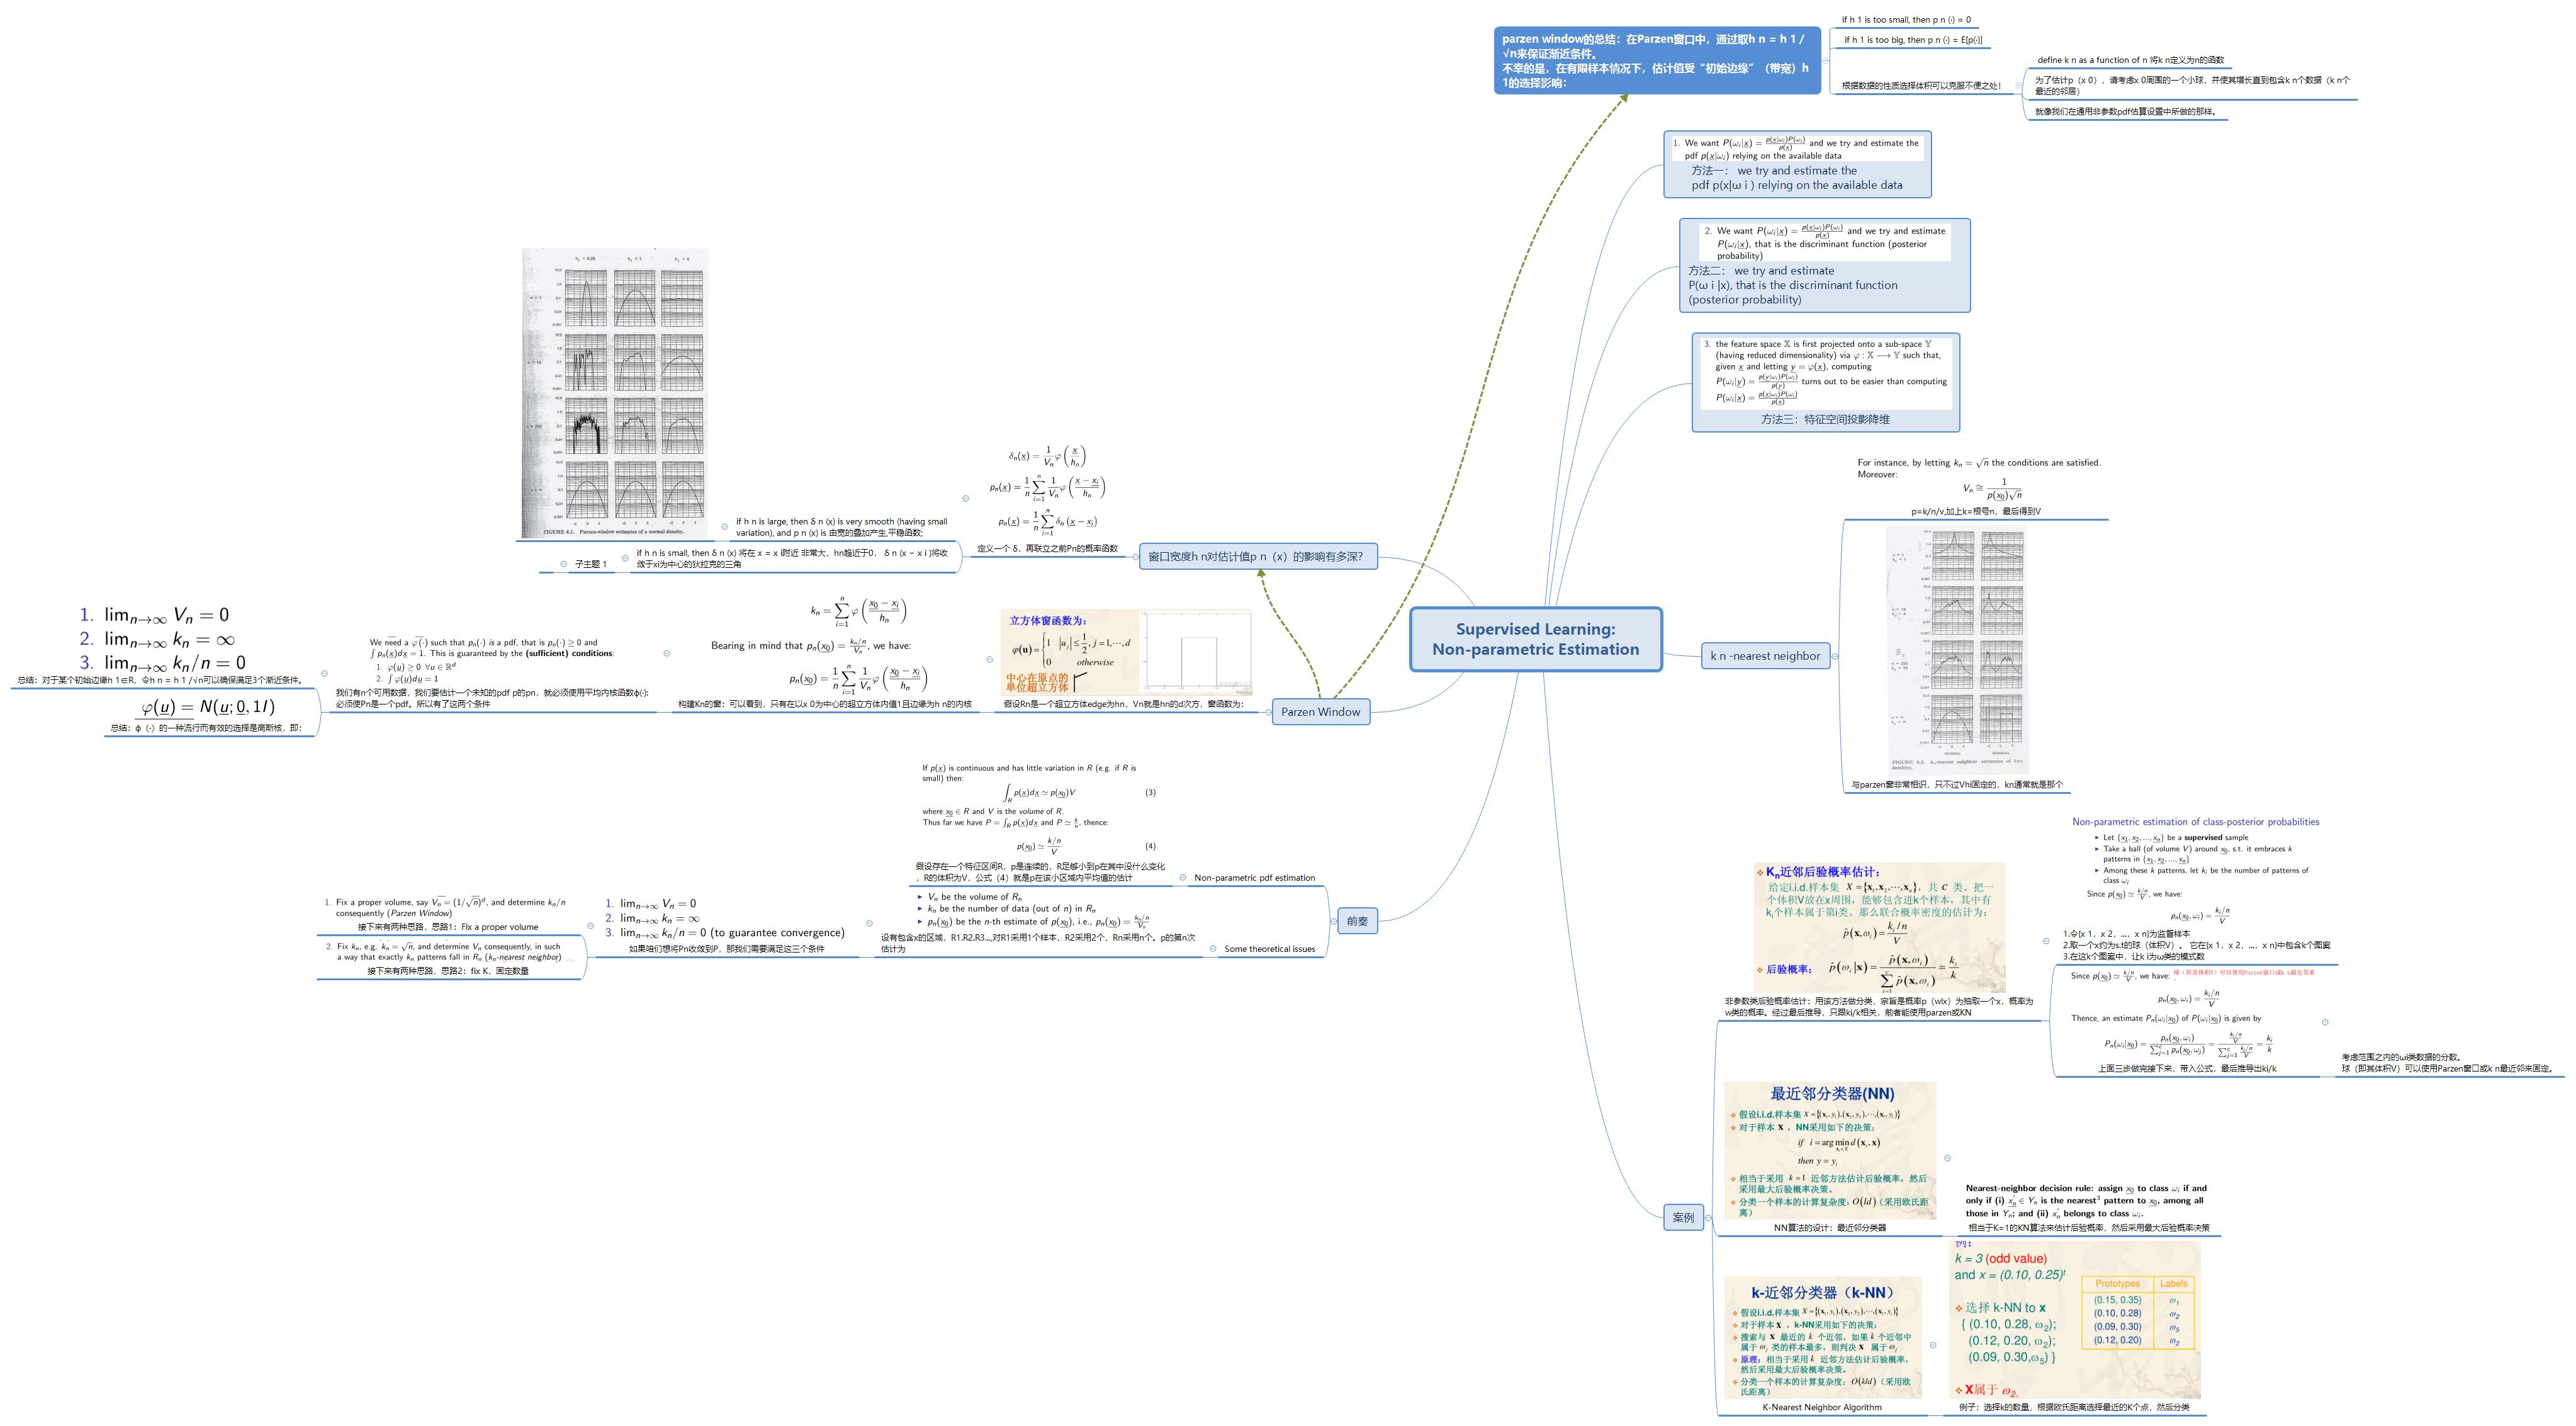Collapse toggle right of Kn近邻后验概率估计 slide
Image resolution: width=2576 pixels, height=1426 pixels.
[2046, 941]
